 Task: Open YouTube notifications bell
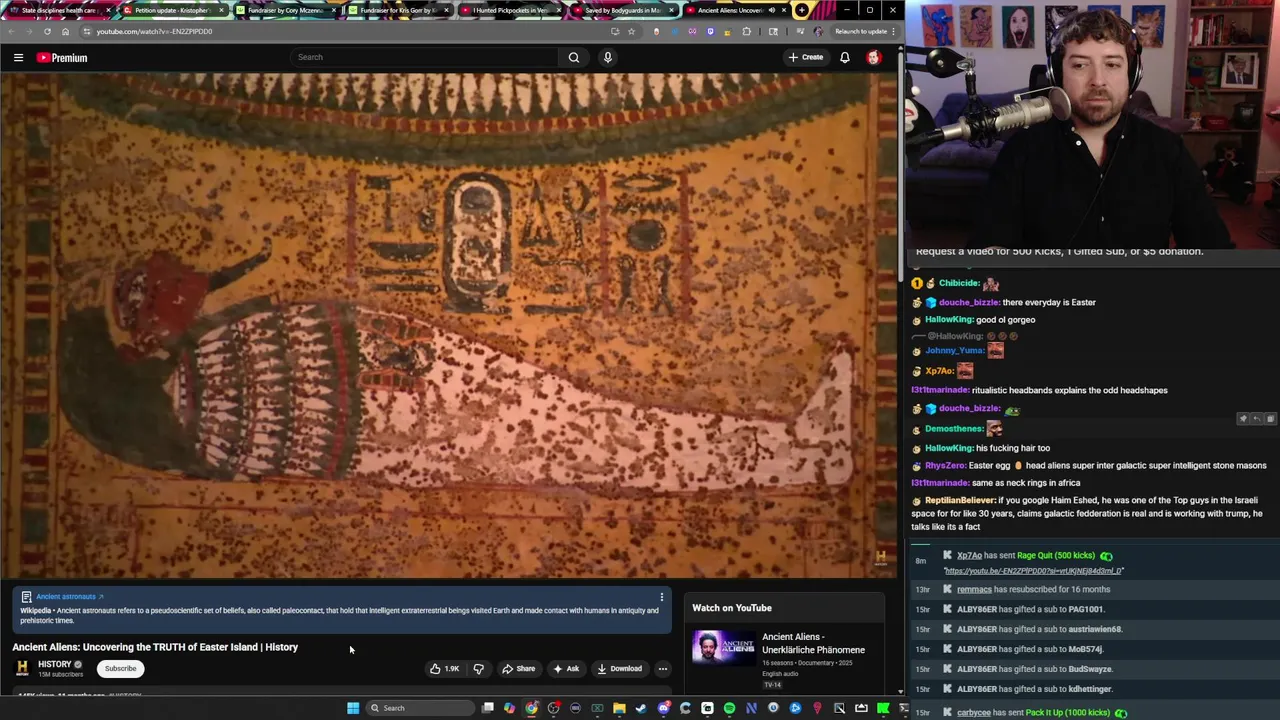point(845,57)
